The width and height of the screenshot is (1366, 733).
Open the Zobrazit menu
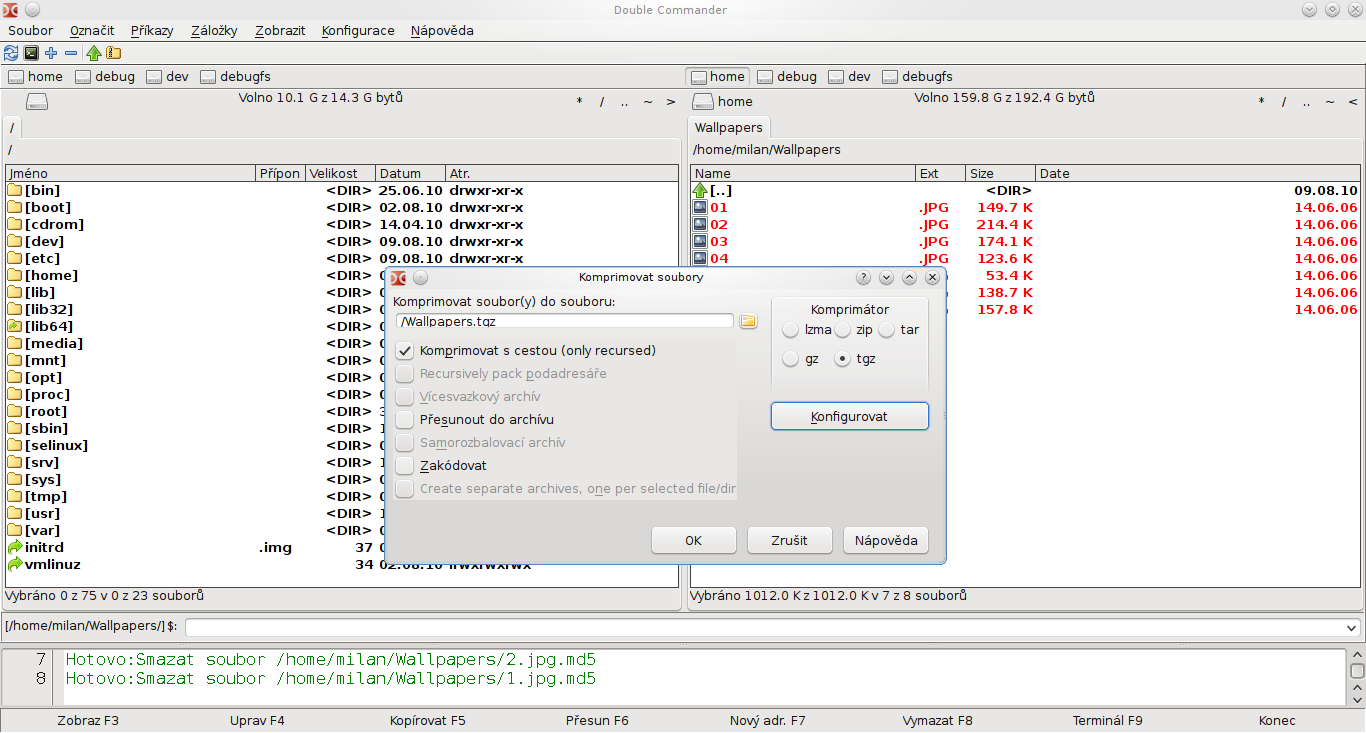pyautogui.click(x=280, y=30)
